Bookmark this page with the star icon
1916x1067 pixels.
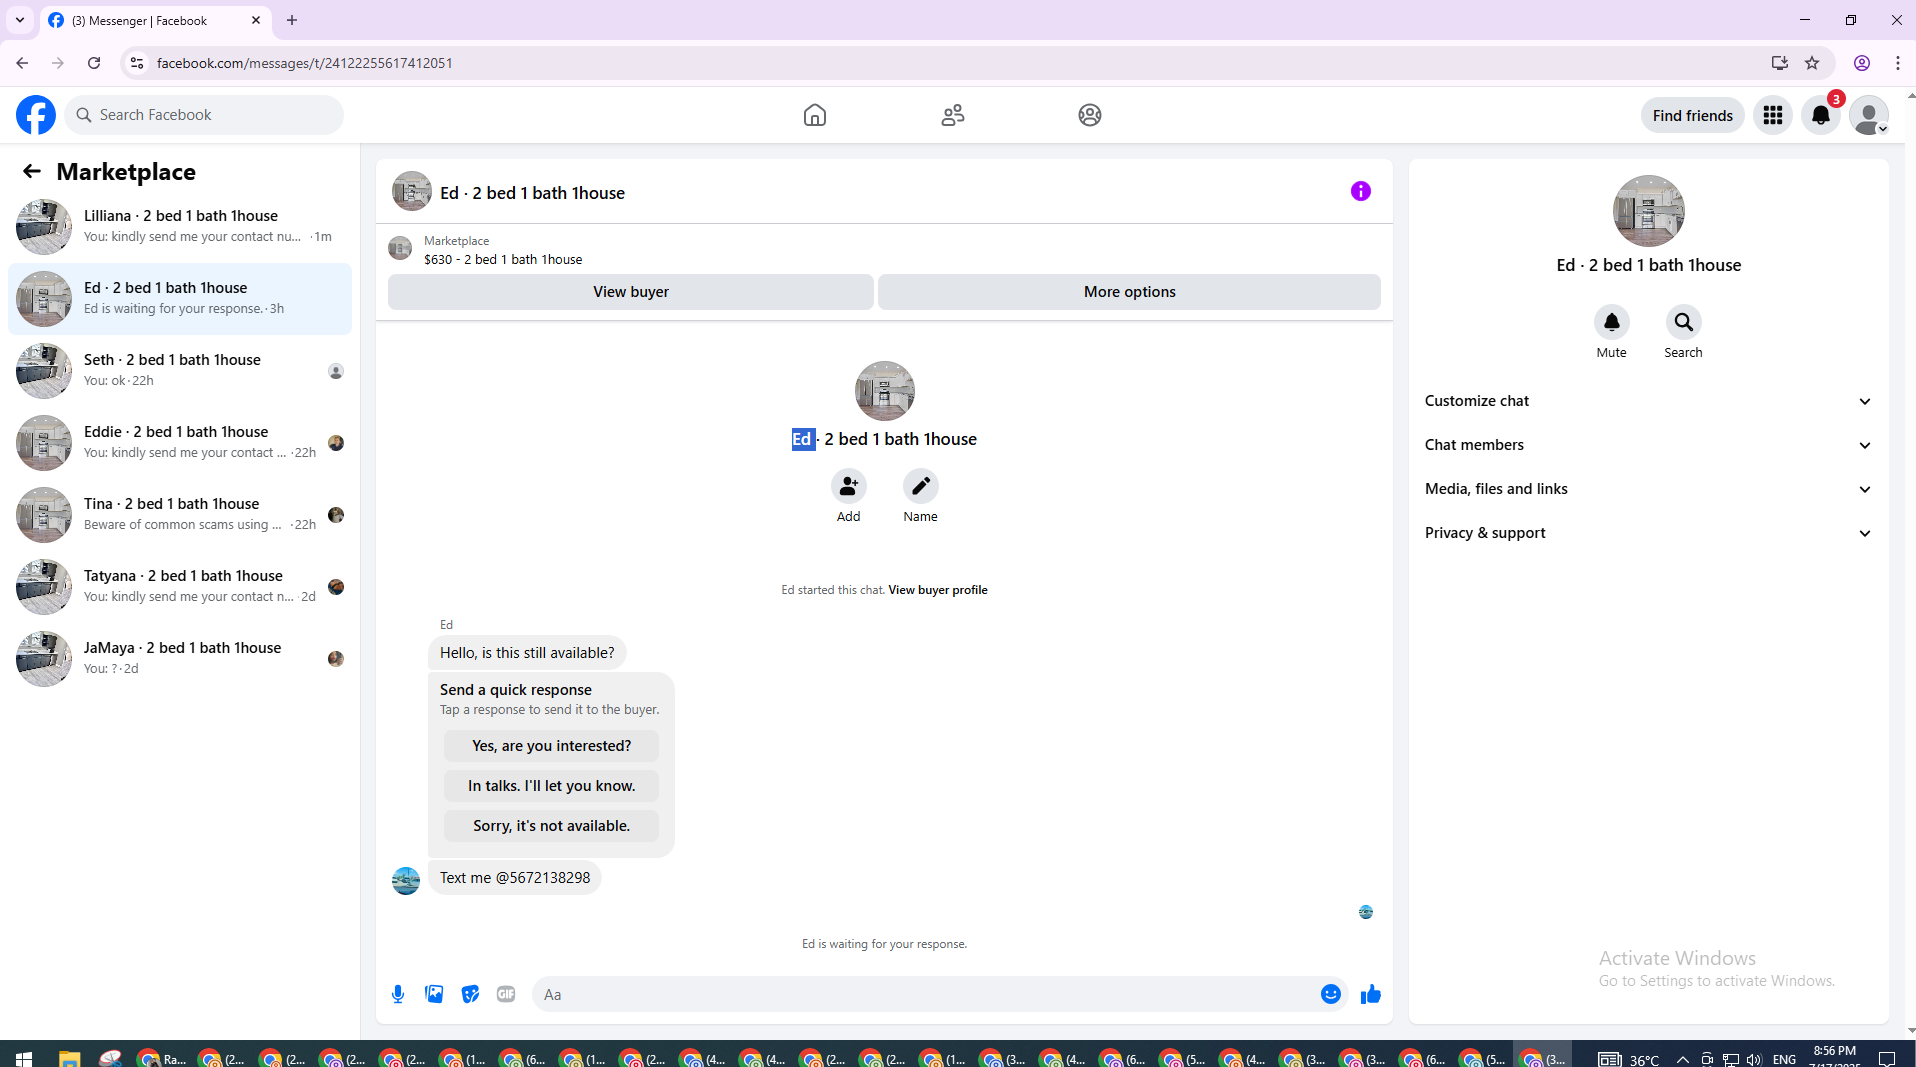(x=1812, y=63)
